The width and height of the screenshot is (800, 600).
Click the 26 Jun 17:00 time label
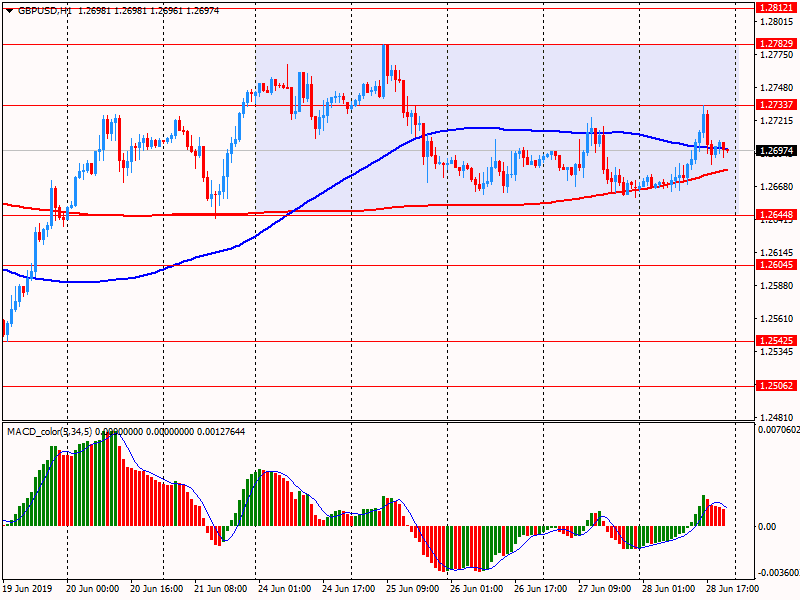point(540,588)
